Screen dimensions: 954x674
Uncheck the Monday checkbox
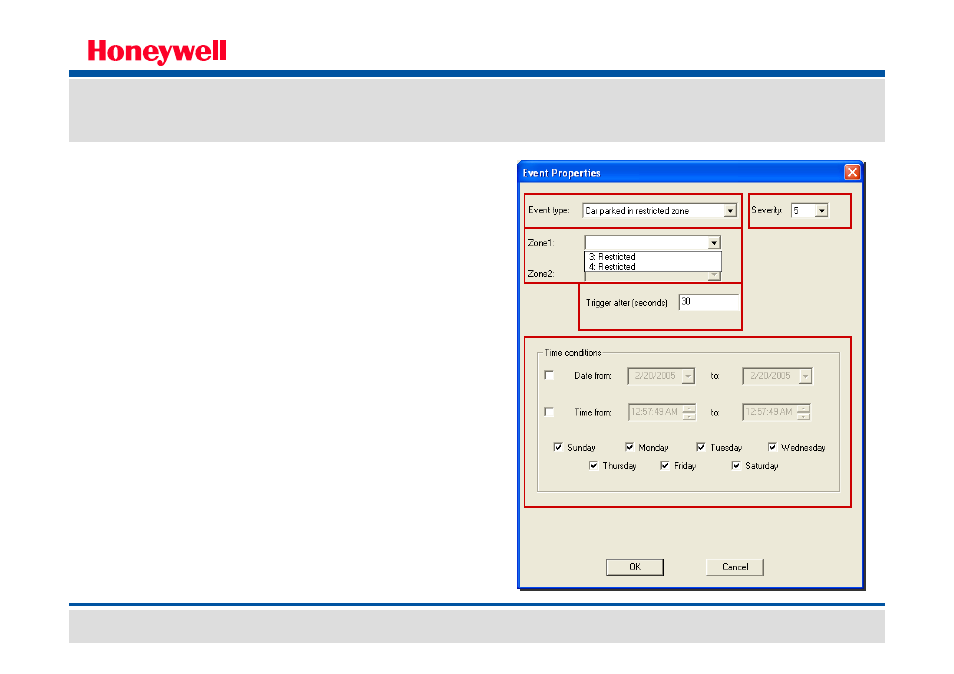[x=629, y=447]
